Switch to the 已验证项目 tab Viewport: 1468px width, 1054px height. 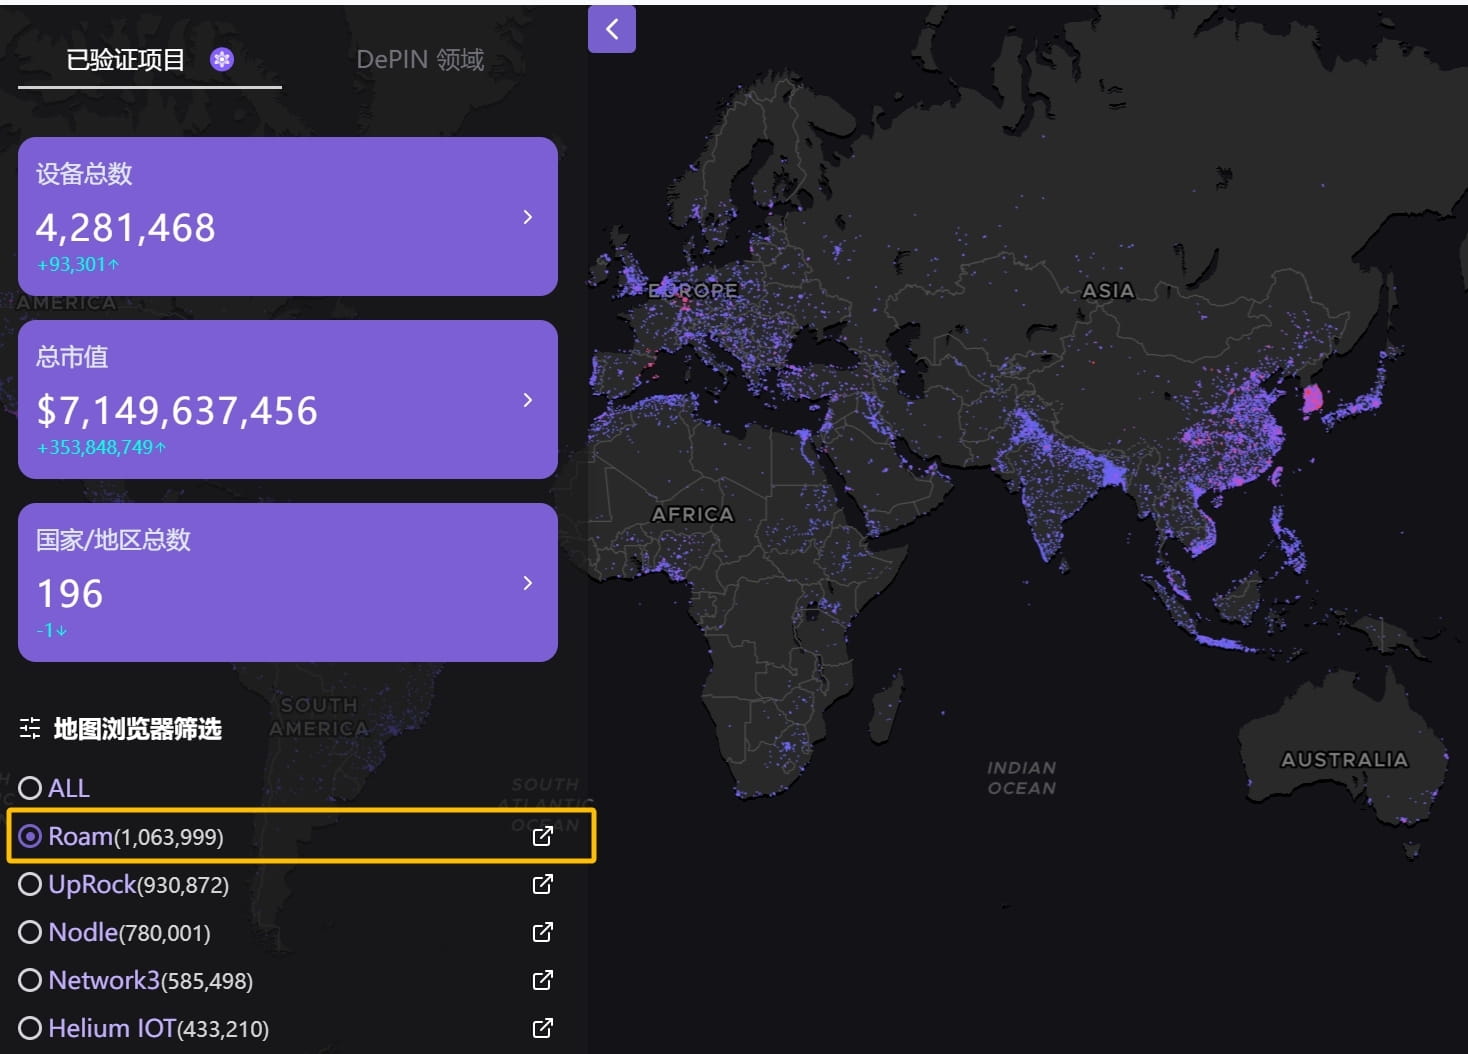[x=126, y=60]
